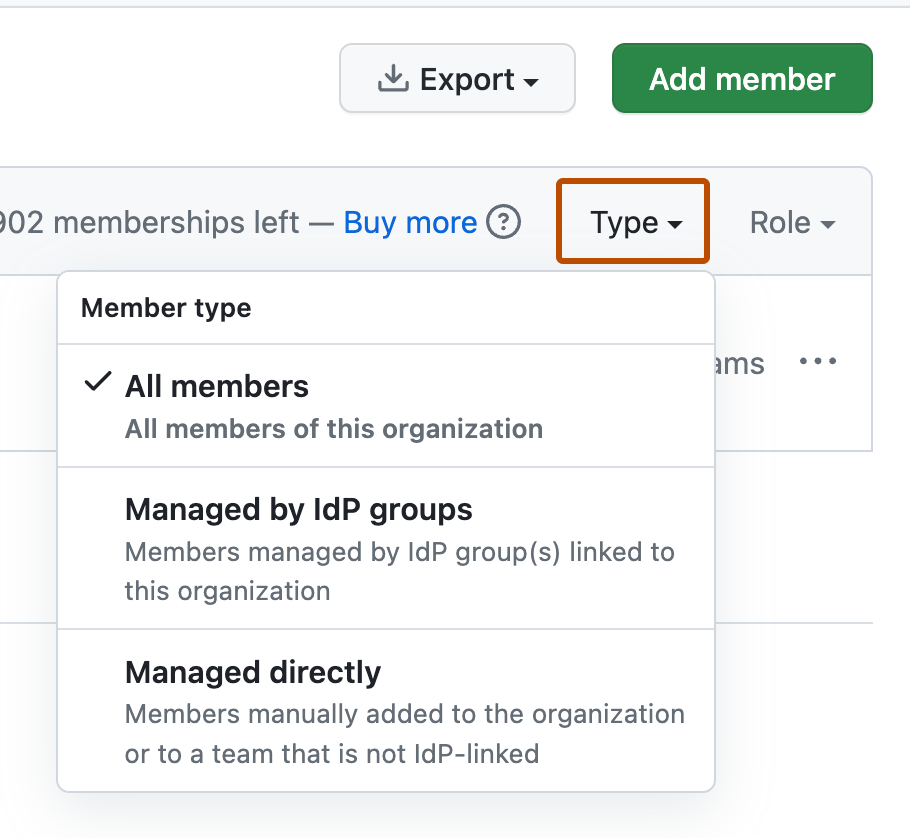Expand the Export dropdown

[457, 78]
